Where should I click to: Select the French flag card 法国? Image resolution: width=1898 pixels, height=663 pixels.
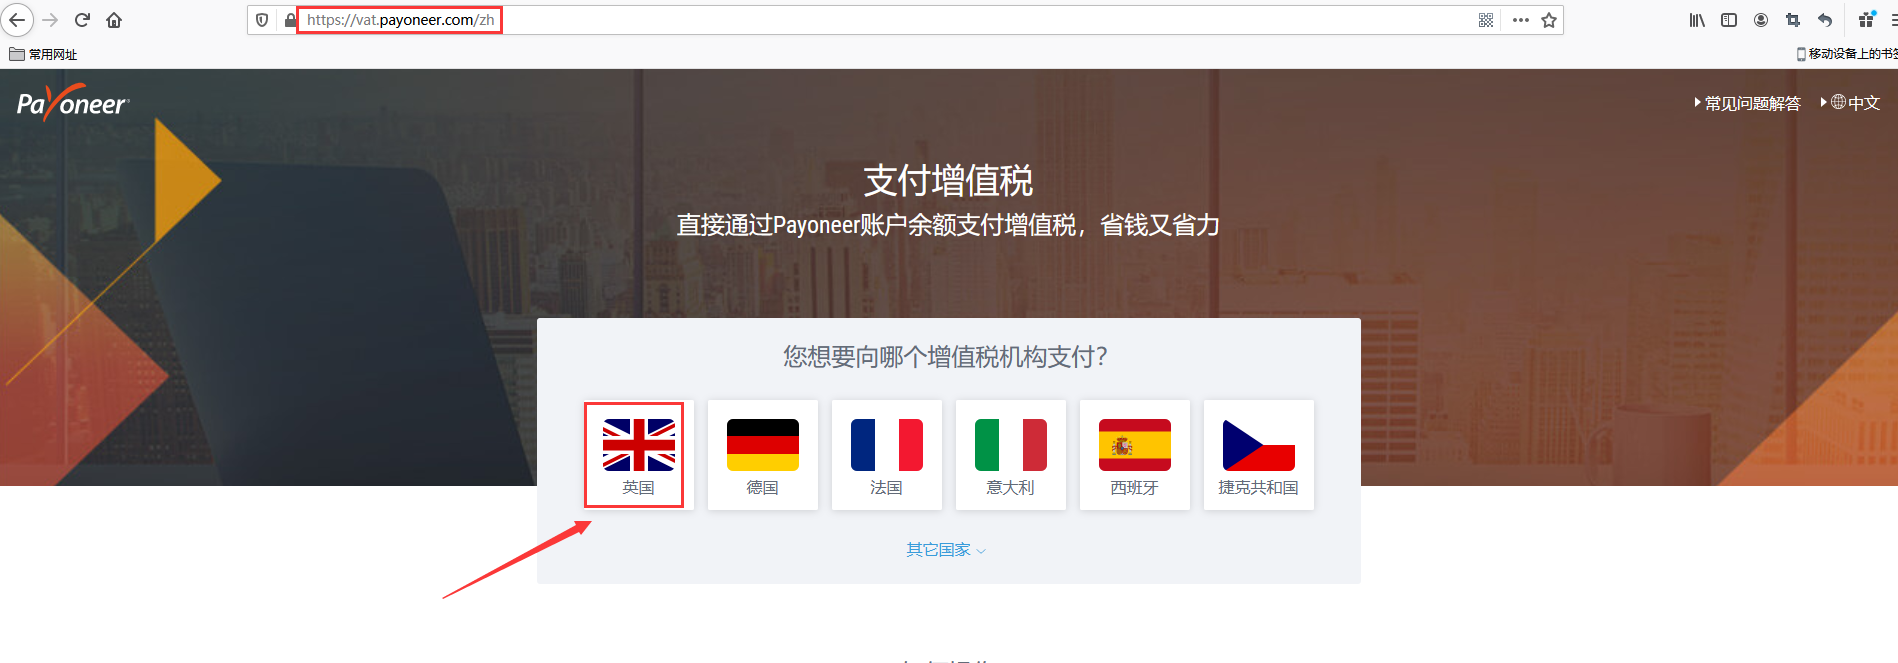coord(887,455)
